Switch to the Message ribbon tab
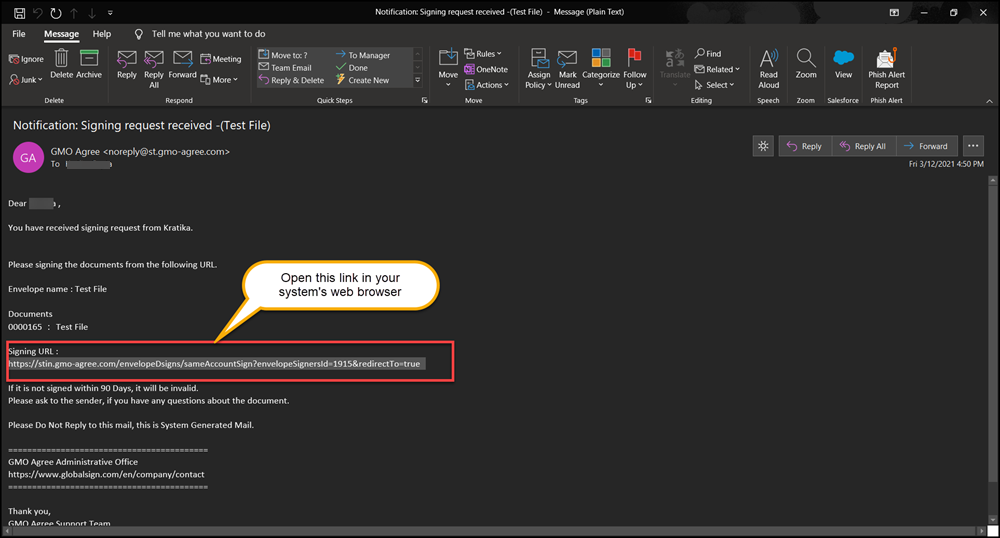The height and width of the screenshot is (538, 1000). [x=61, y=34]
